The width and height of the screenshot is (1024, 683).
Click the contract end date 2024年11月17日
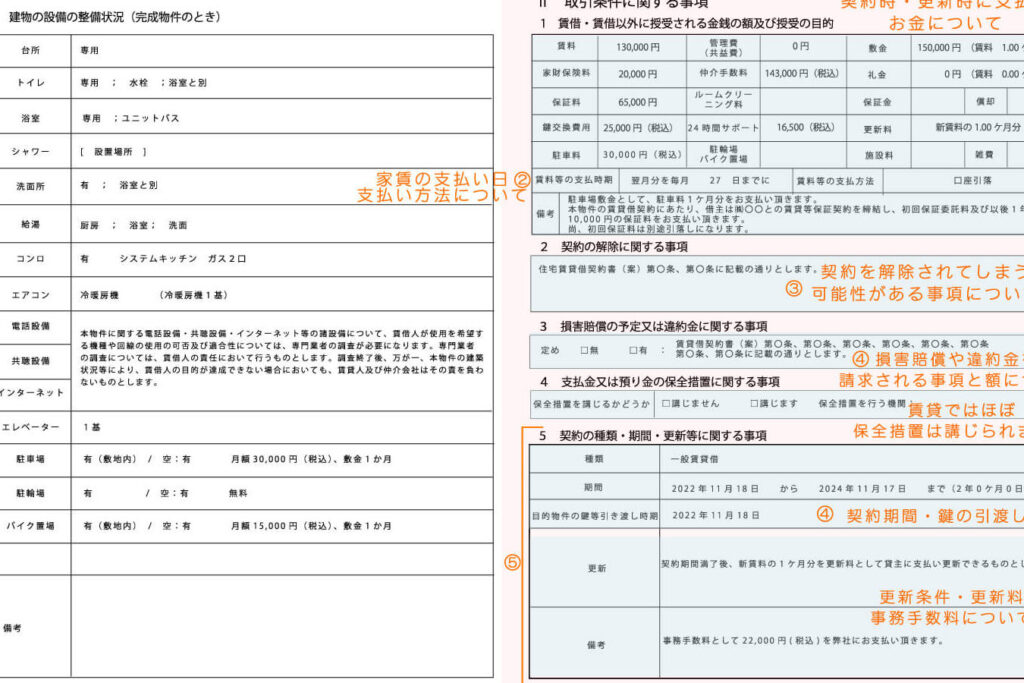[x=859, y=488]
